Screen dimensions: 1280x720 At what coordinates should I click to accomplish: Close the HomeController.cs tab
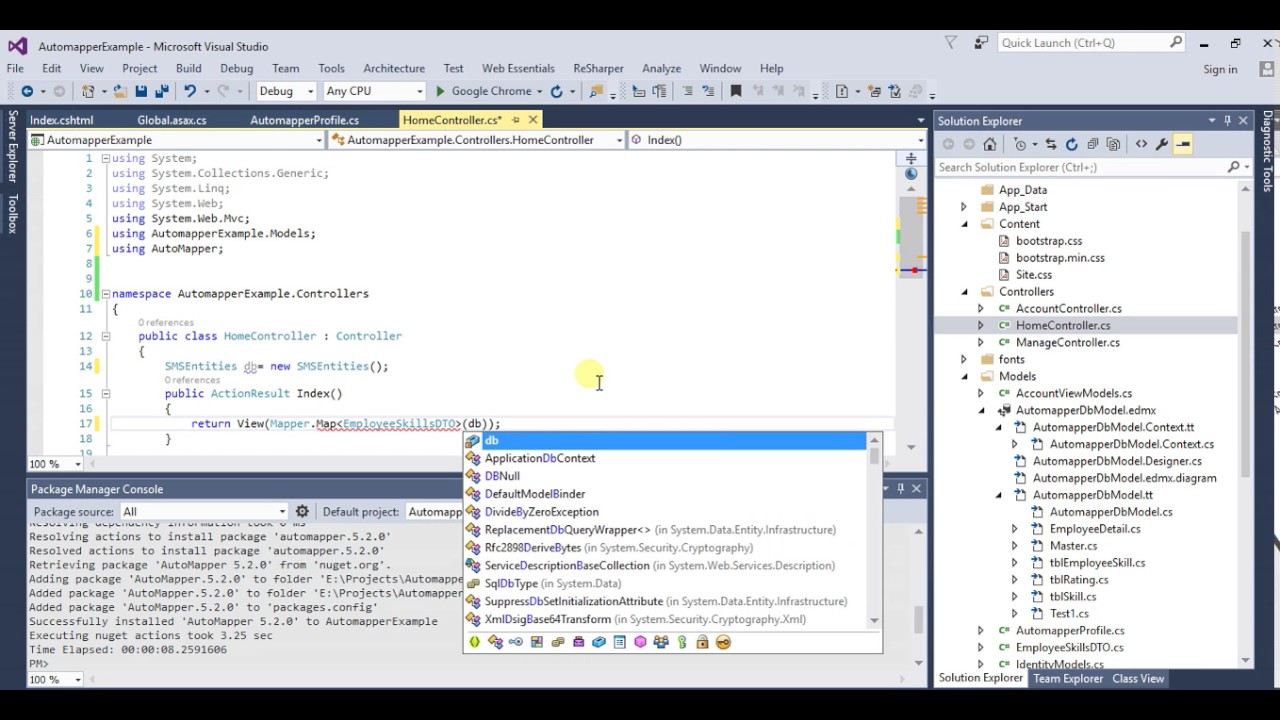tap(533, 120)
